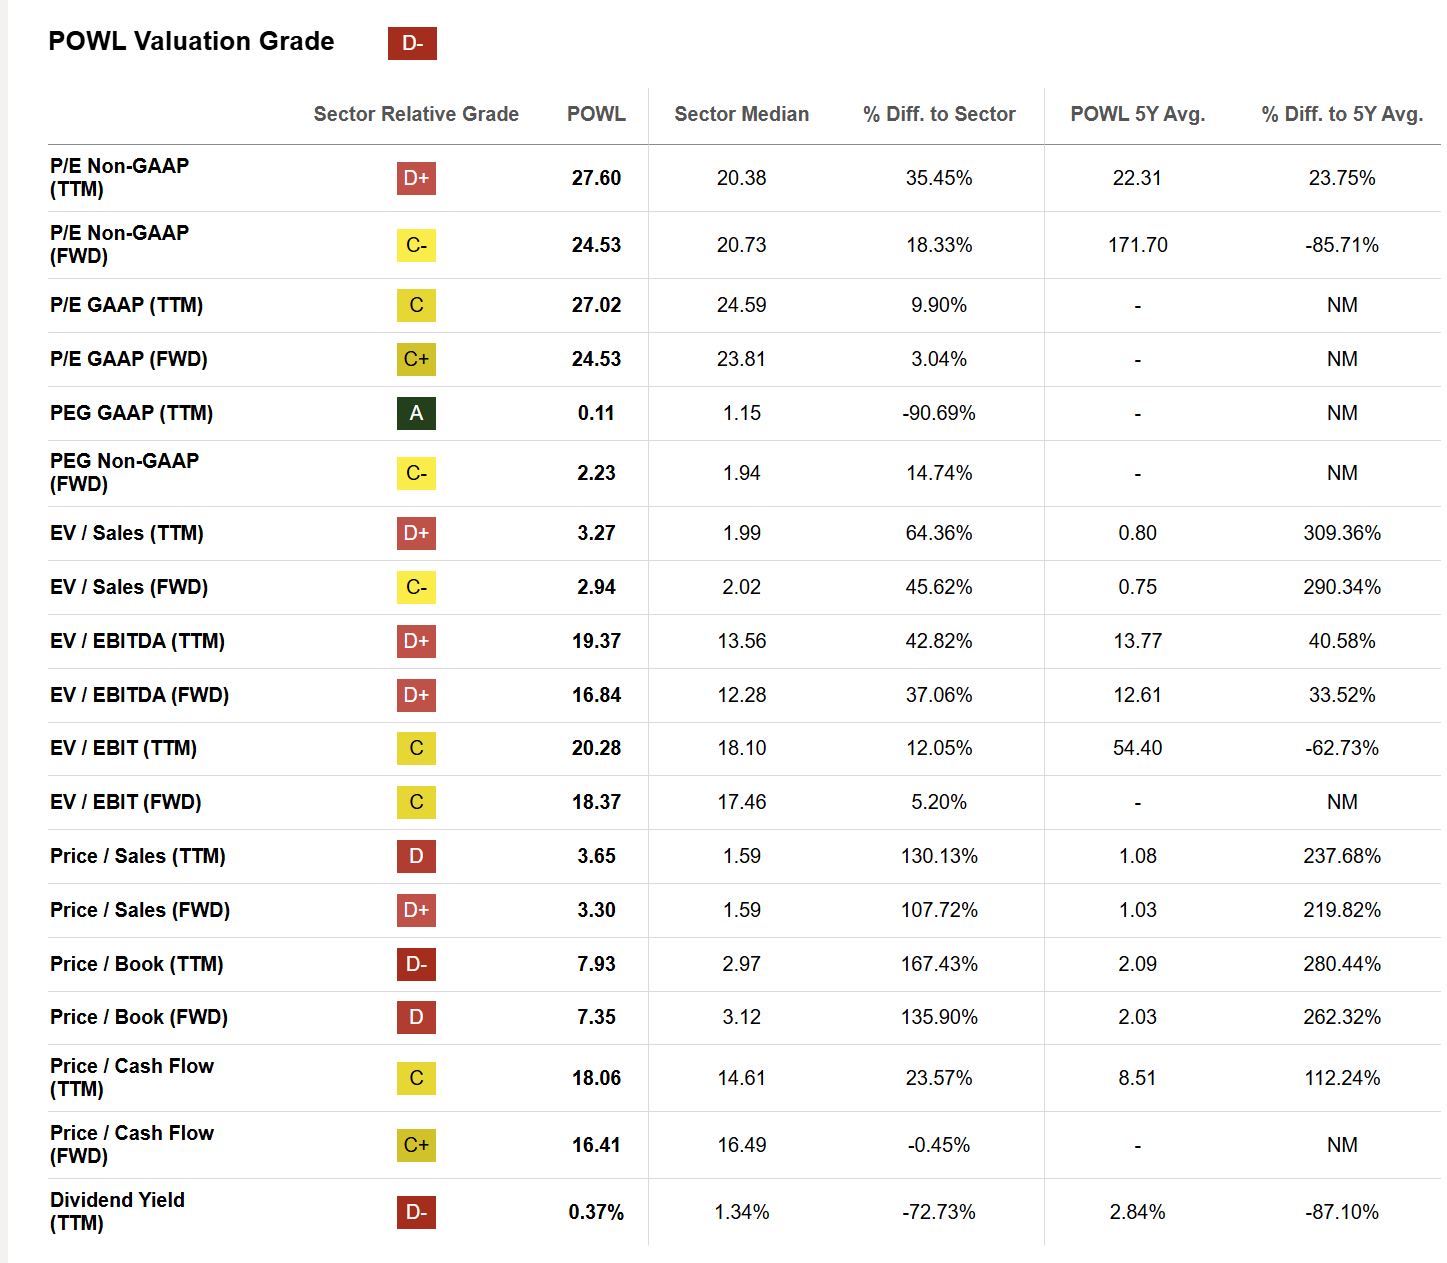Open the Price / Cash Flow (TTM) metric
Screen dimensions: 1447x1263
click(x=132, y=1077)
